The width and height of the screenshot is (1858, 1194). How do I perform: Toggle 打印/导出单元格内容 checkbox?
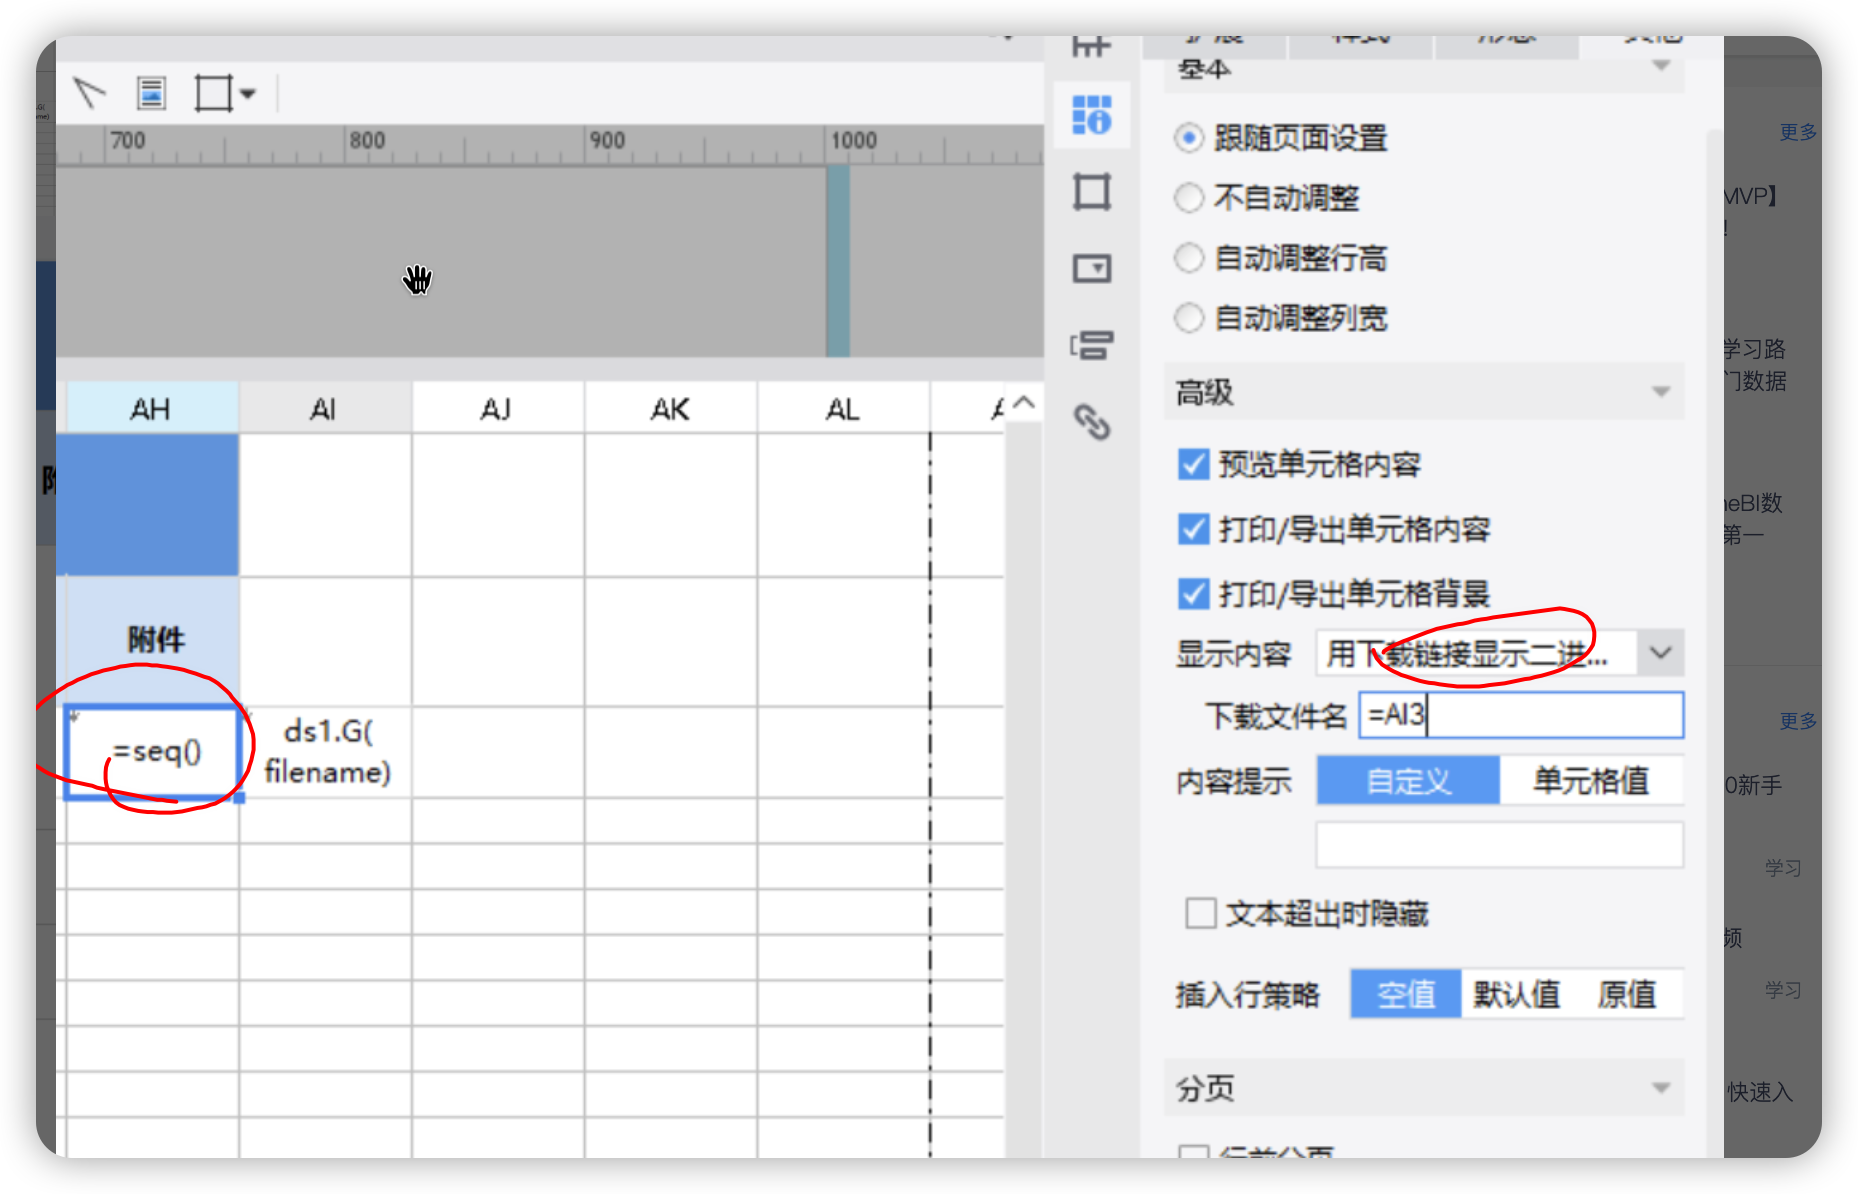1193,529
